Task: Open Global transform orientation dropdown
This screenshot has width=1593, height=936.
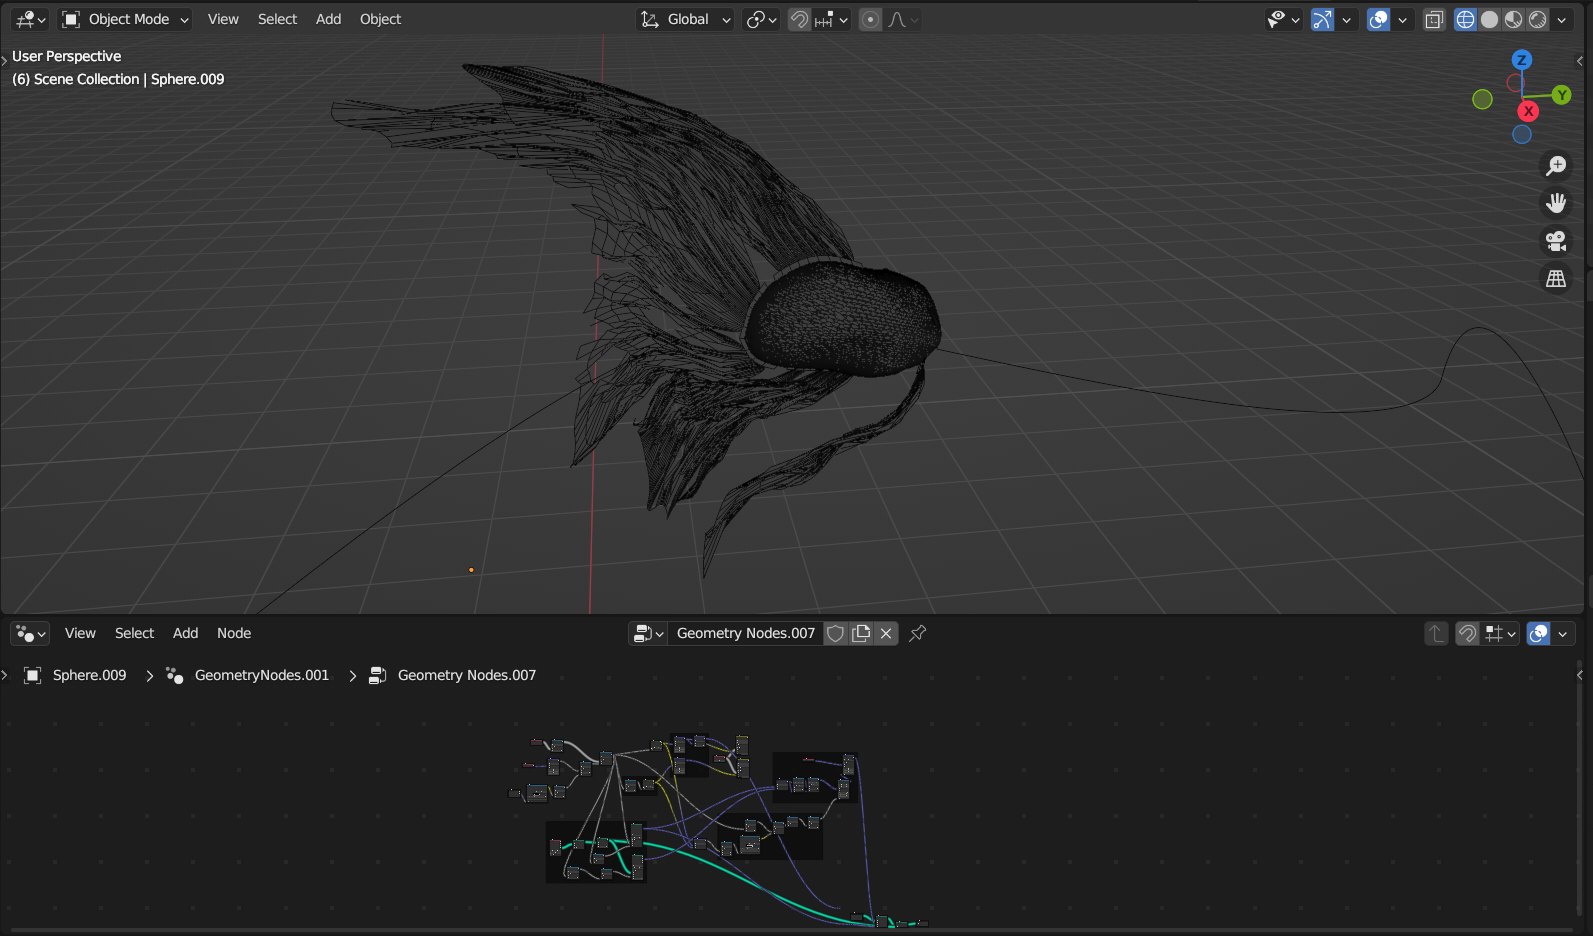Action: pyautogui.click(x=687, y=19)
